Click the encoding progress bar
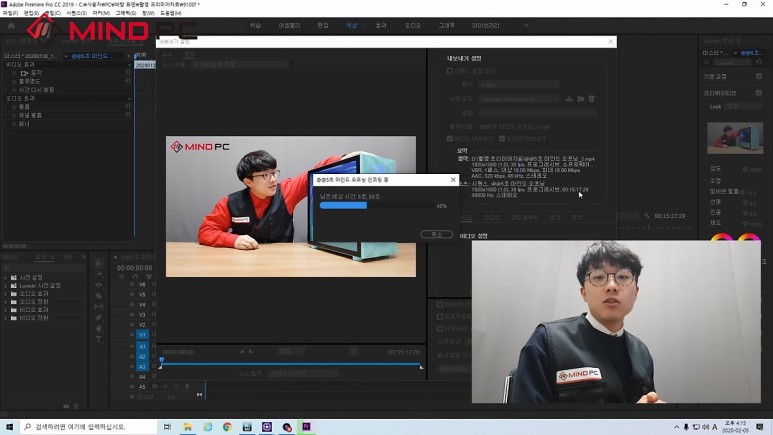The width and height of the screenshot is (773, 435). coord(377,206)
